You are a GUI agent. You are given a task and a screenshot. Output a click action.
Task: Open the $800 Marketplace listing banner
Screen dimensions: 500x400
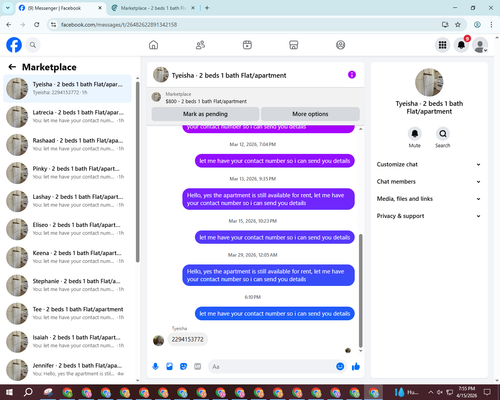click(x=256, y=98)
